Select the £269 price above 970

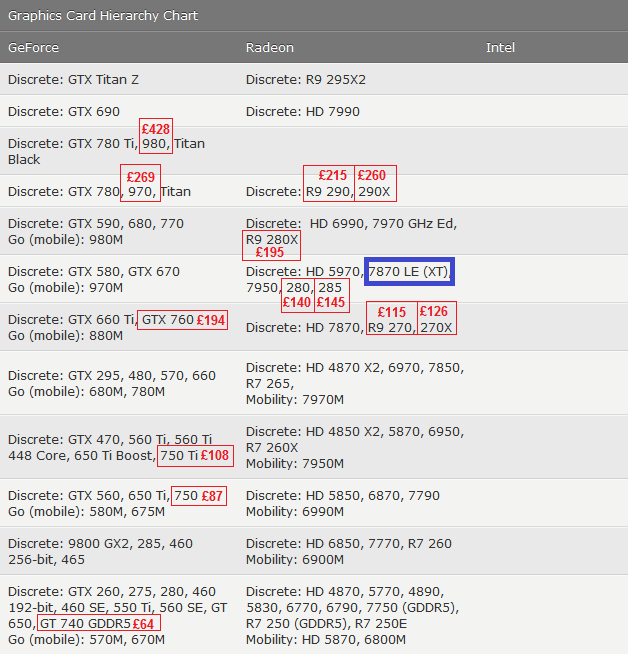click(x=140, y=177)
